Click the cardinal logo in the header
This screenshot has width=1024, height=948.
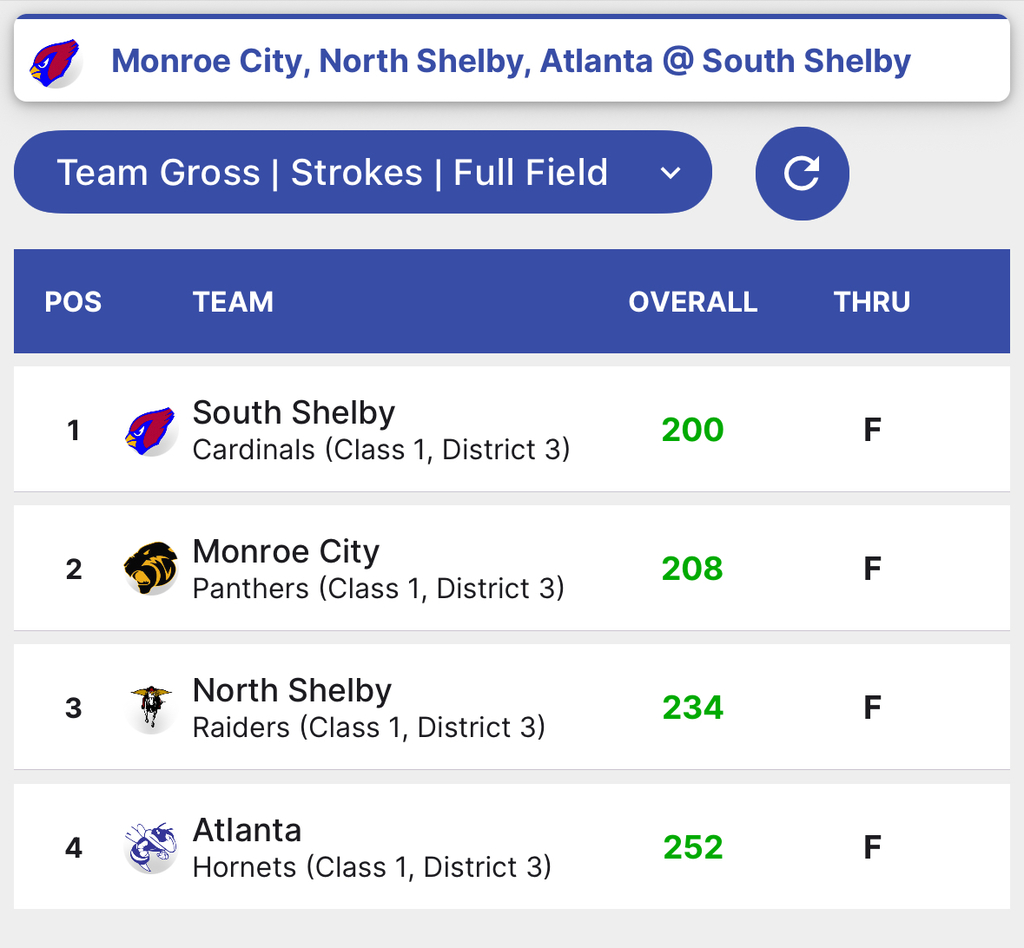pos(54,62)
